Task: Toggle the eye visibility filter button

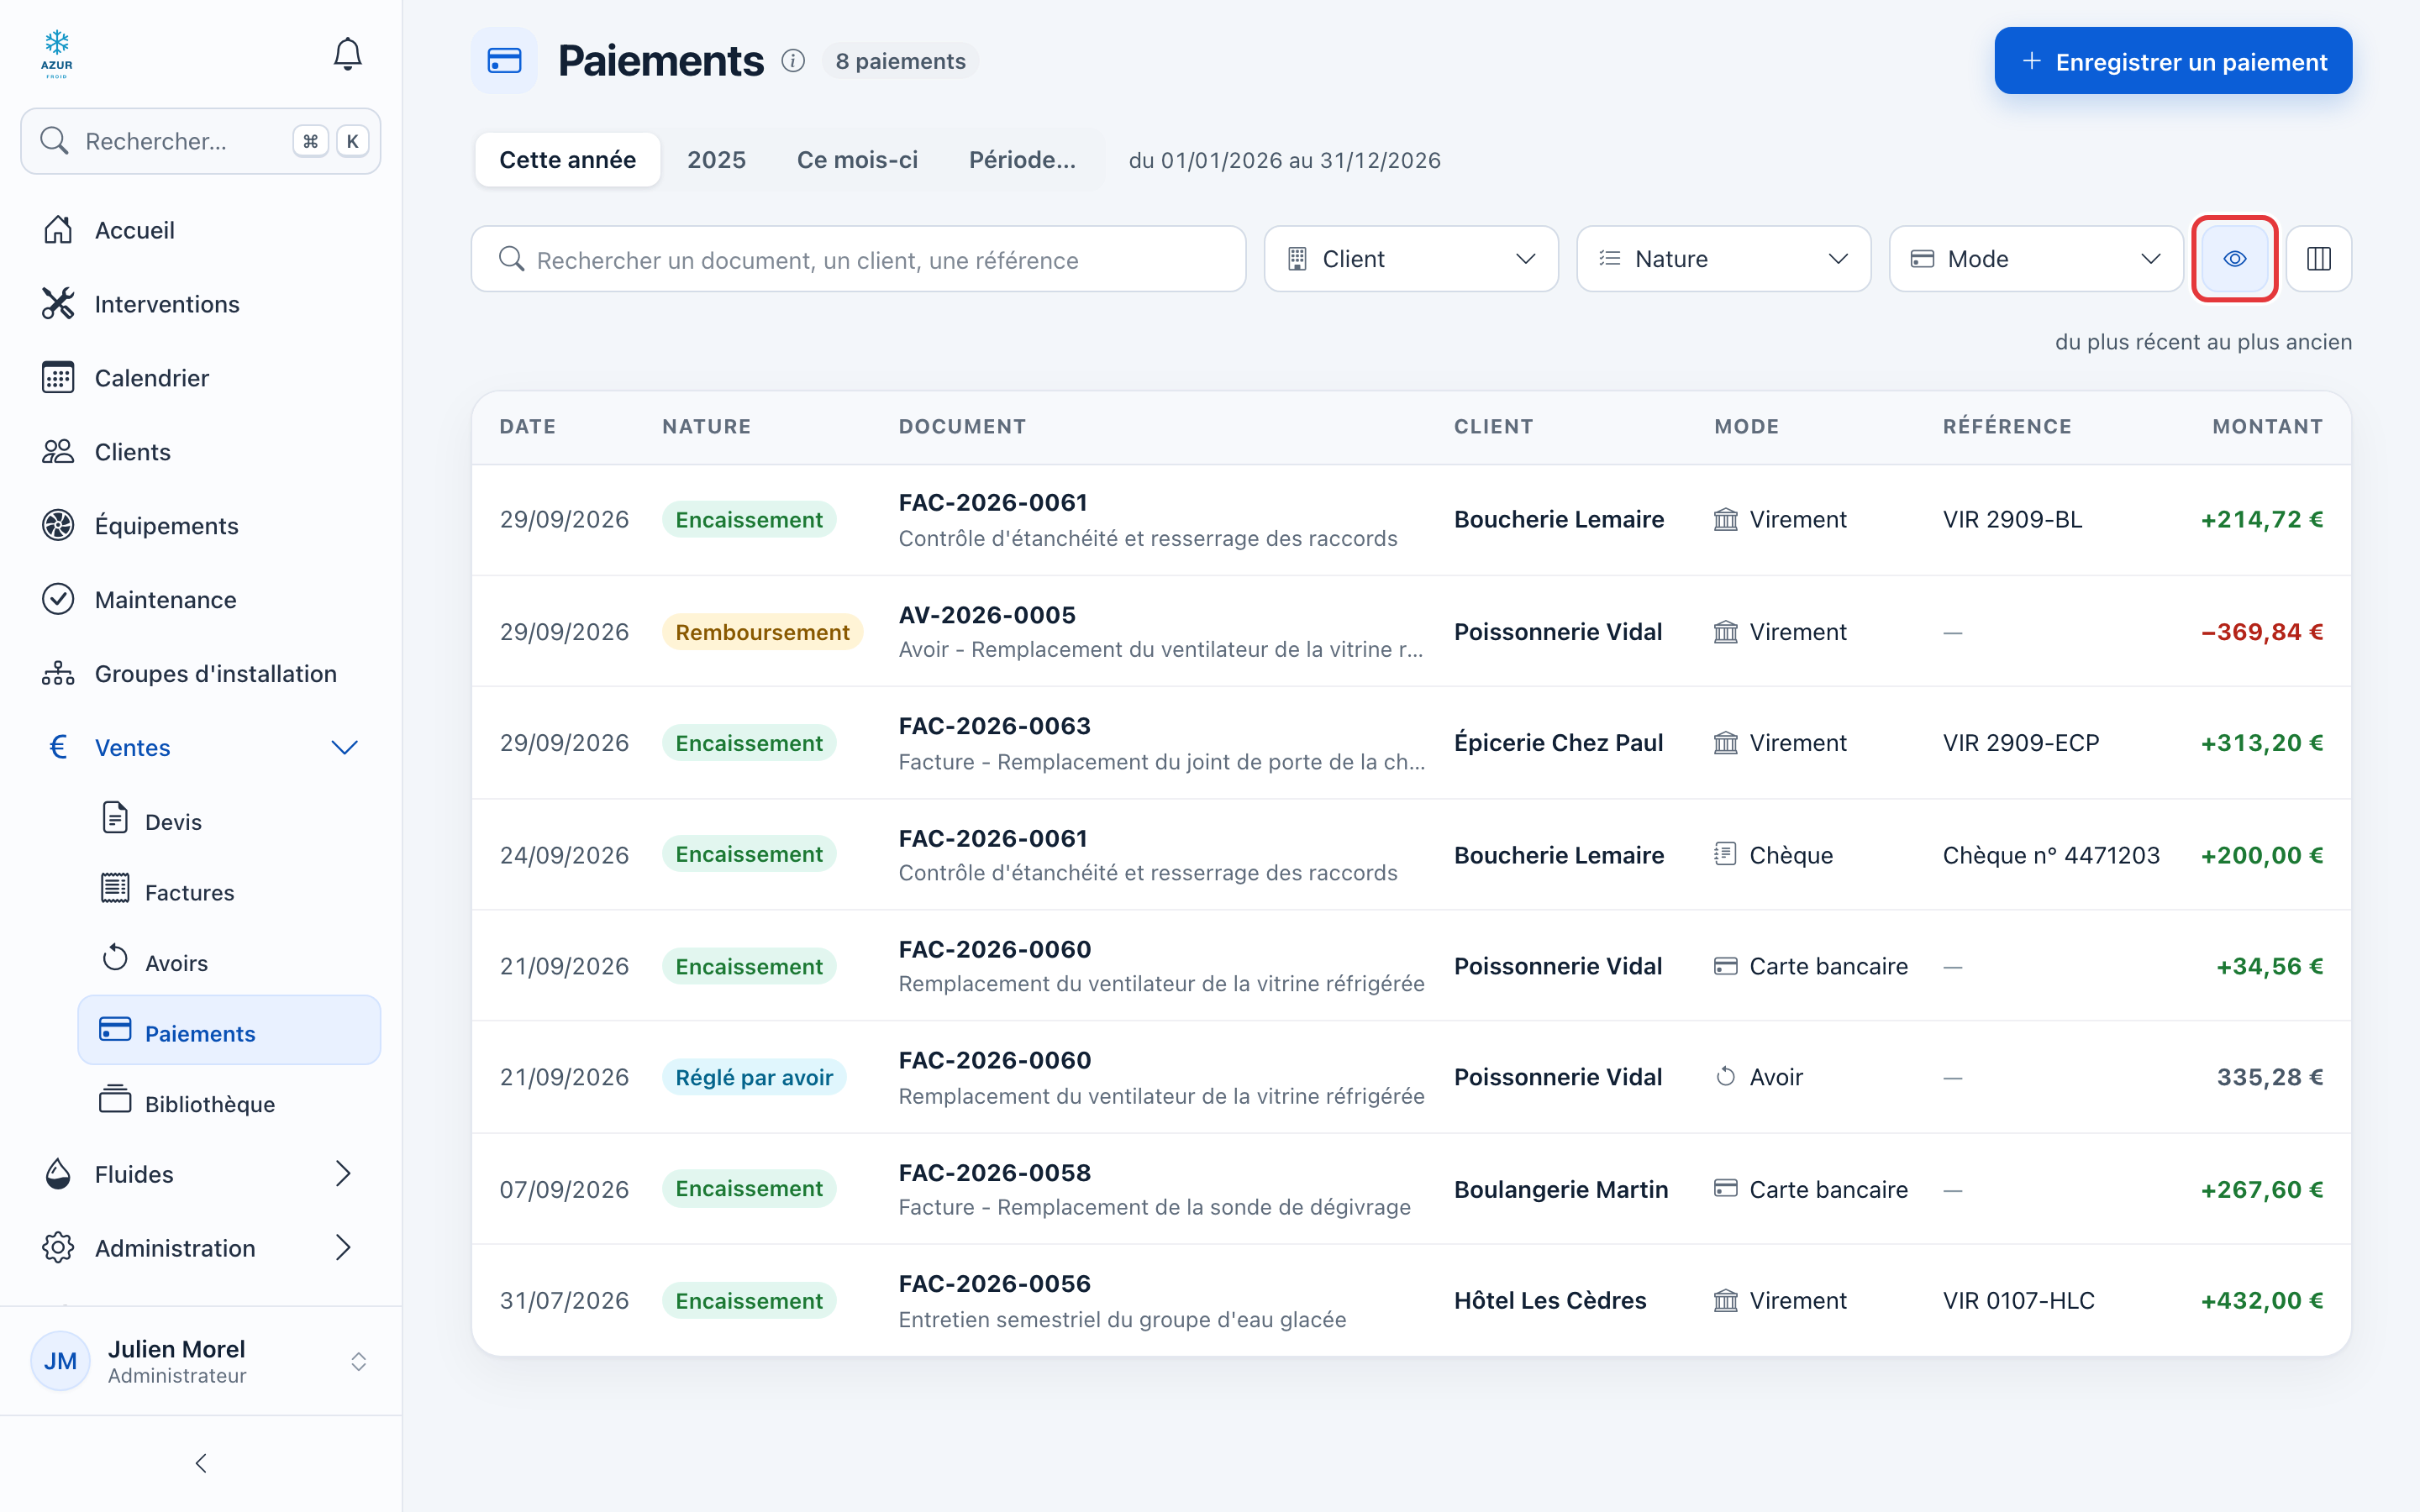Action: [2234, 259]
